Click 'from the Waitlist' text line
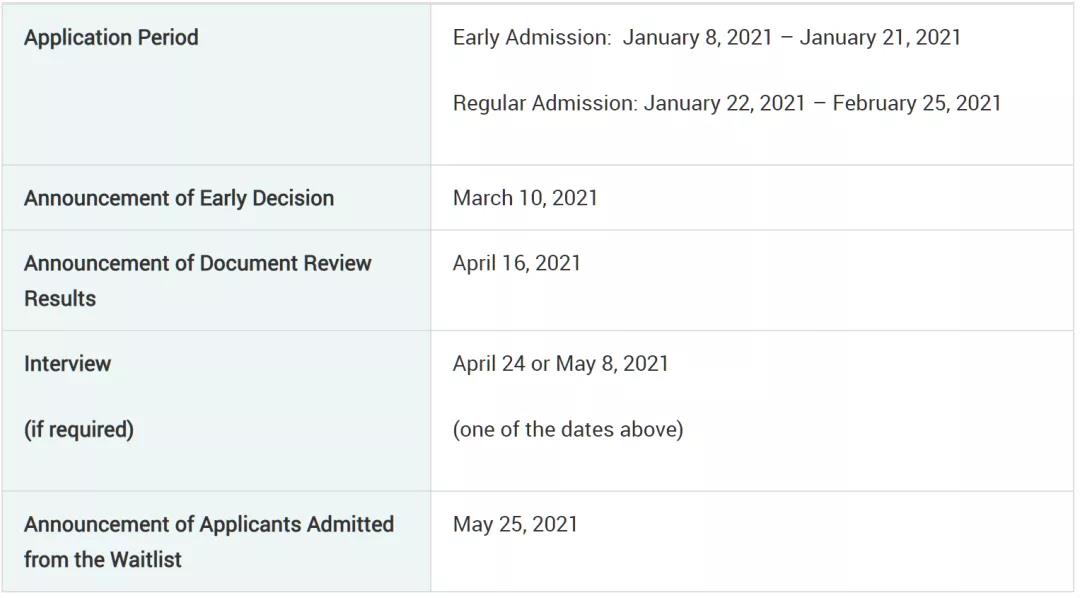The width and height of the screenshot is (1080, 598). pyautogui.click(x=103, y=560)
